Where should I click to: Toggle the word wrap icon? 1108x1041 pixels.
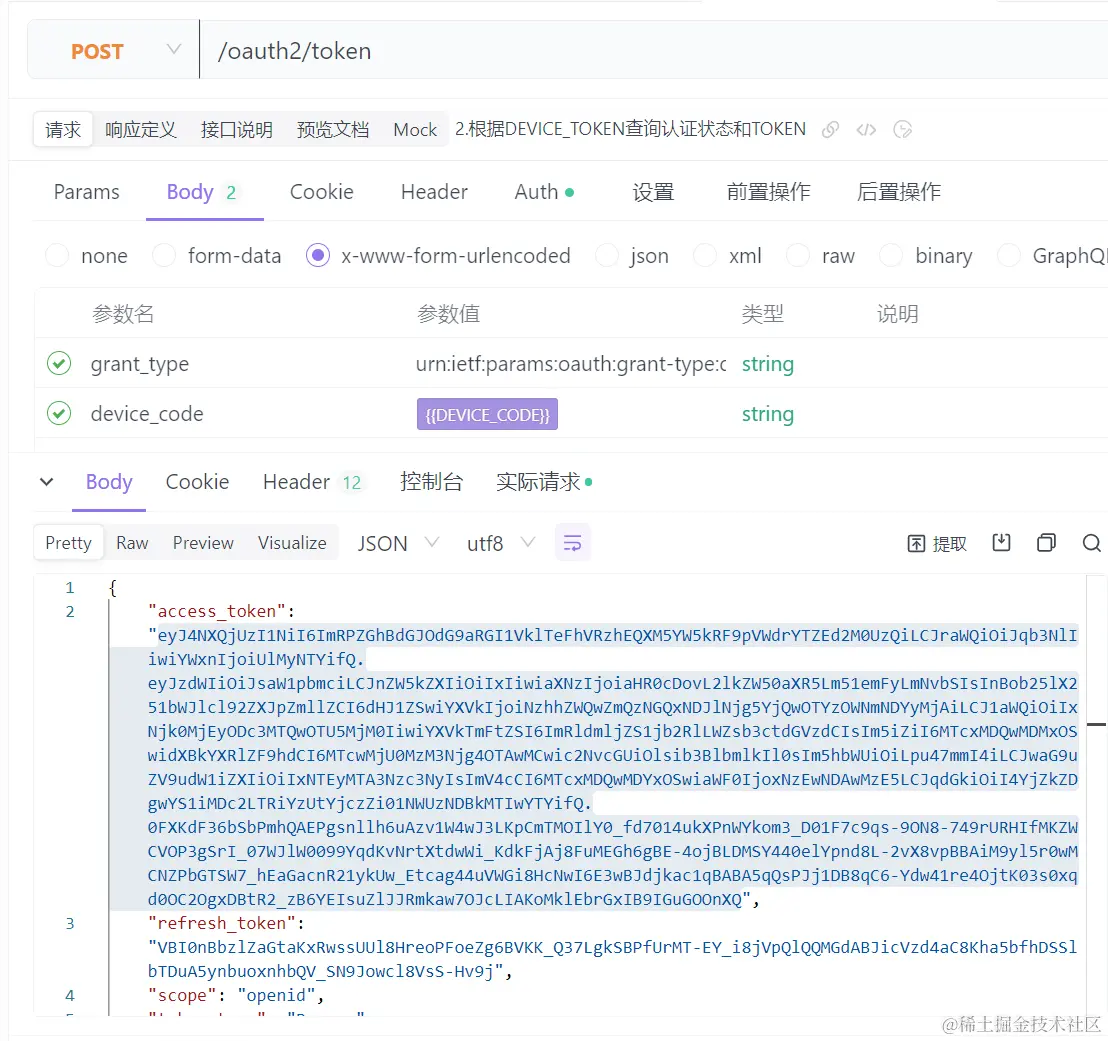click(x=572, y=543)
